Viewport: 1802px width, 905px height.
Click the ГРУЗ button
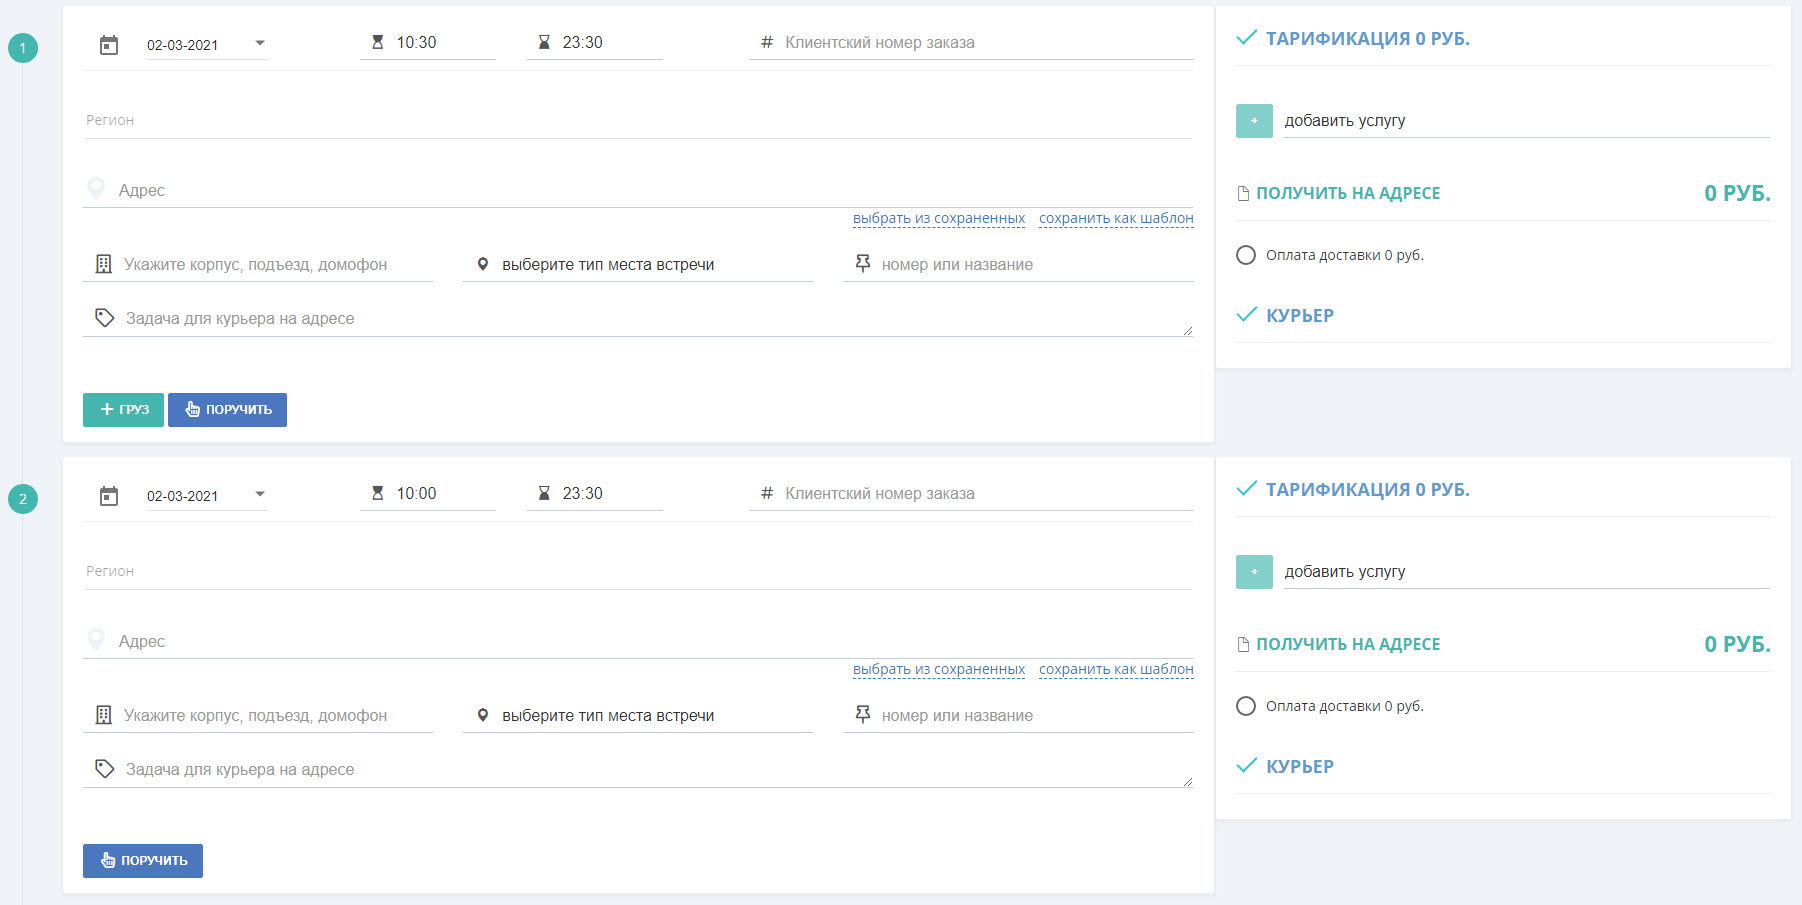coord(123,410)
